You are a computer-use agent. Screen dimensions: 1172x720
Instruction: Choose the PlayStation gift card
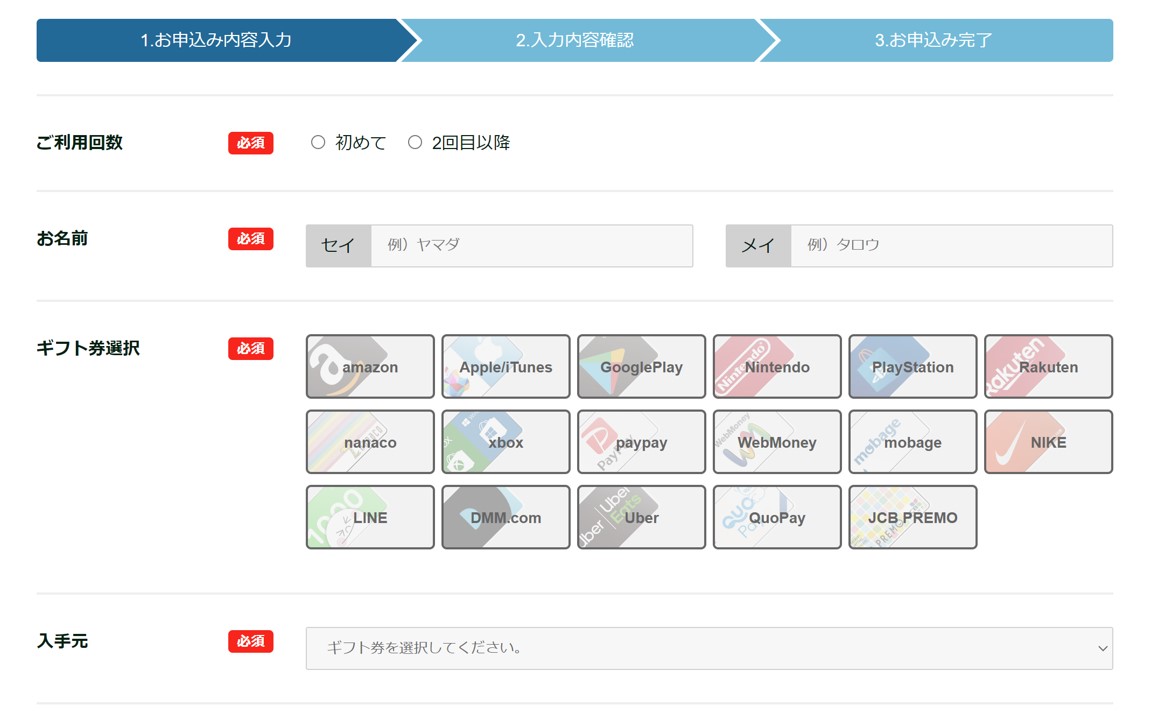point(913,366)
